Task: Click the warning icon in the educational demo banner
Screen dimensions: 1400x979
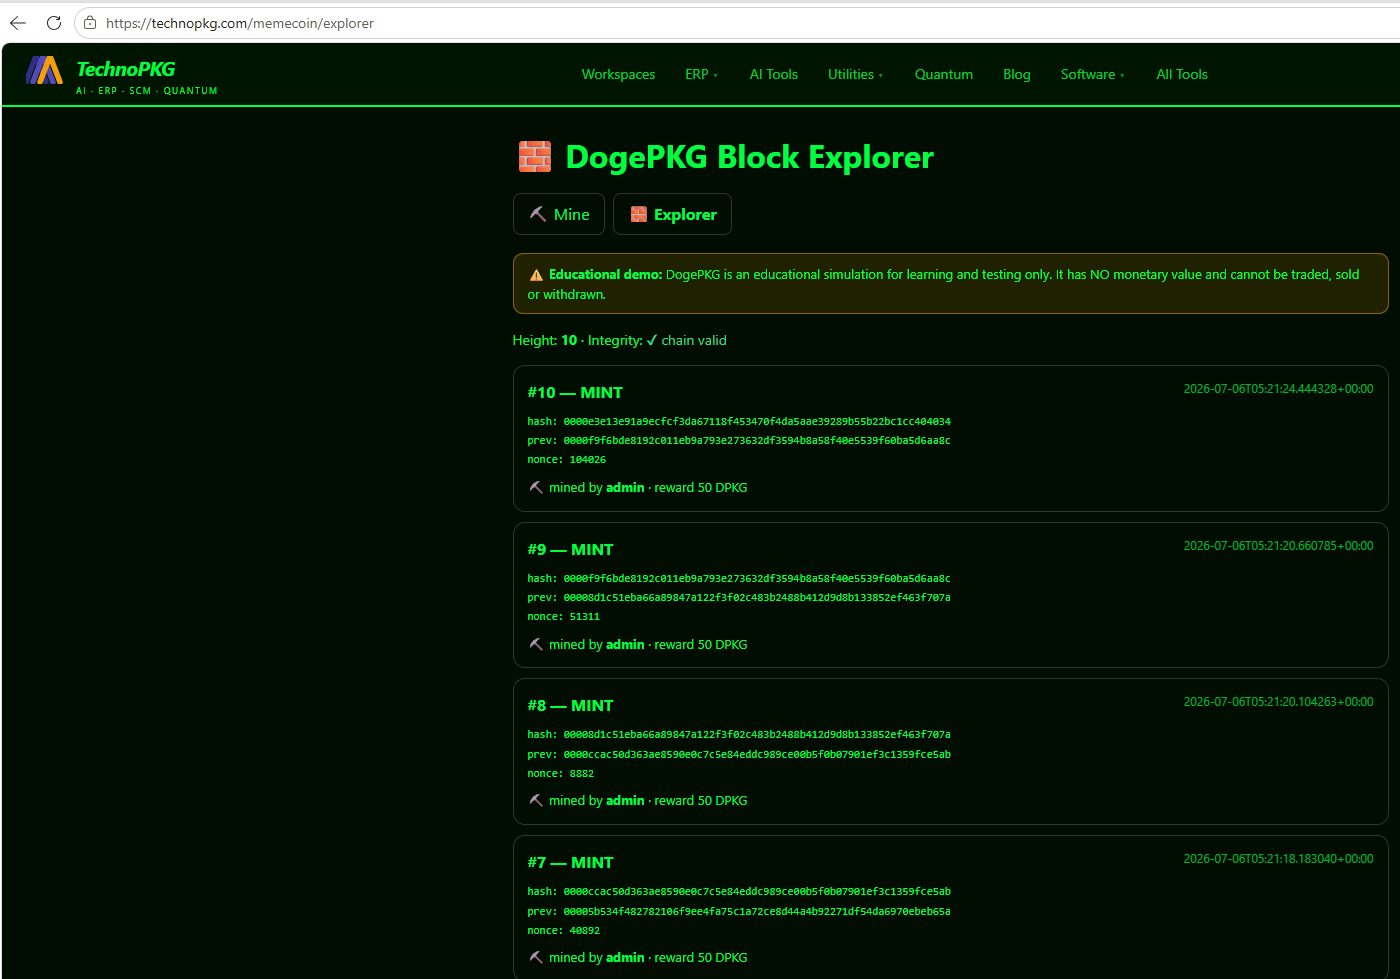Action: pyautogui.click(x=536, y=275)
